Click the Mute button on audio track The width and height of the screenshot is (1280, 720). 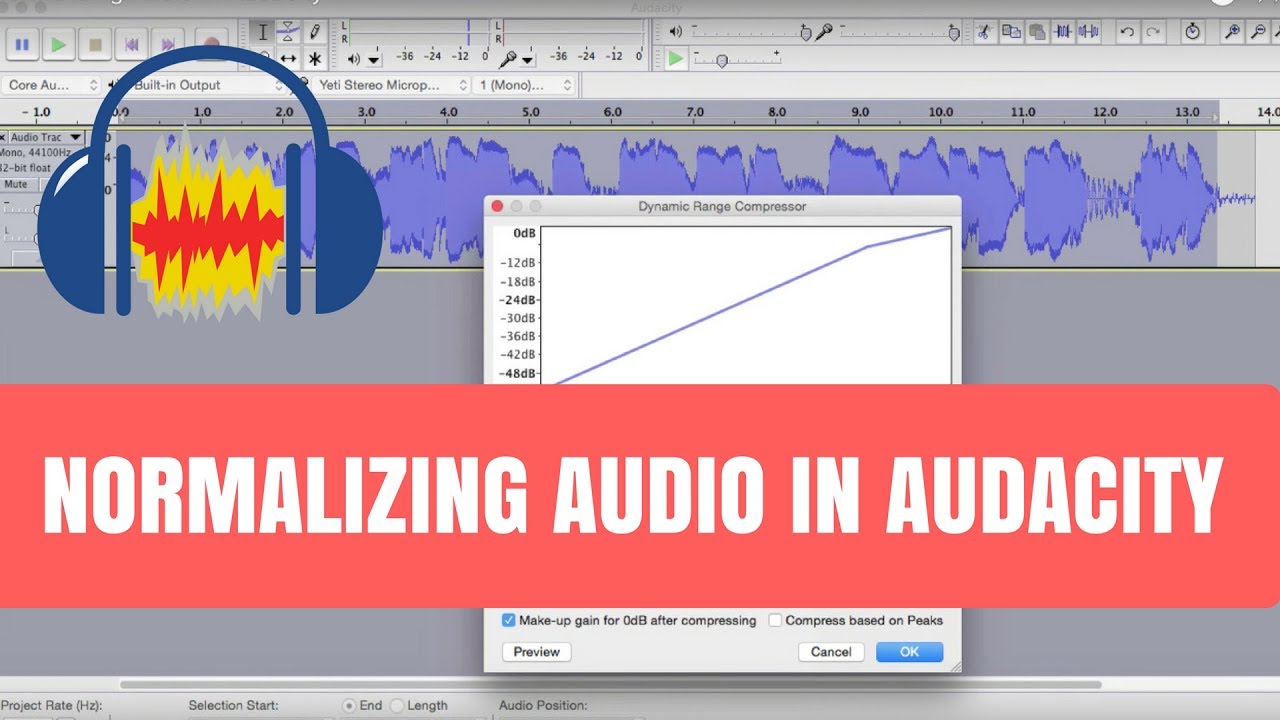tap(16, 184)
